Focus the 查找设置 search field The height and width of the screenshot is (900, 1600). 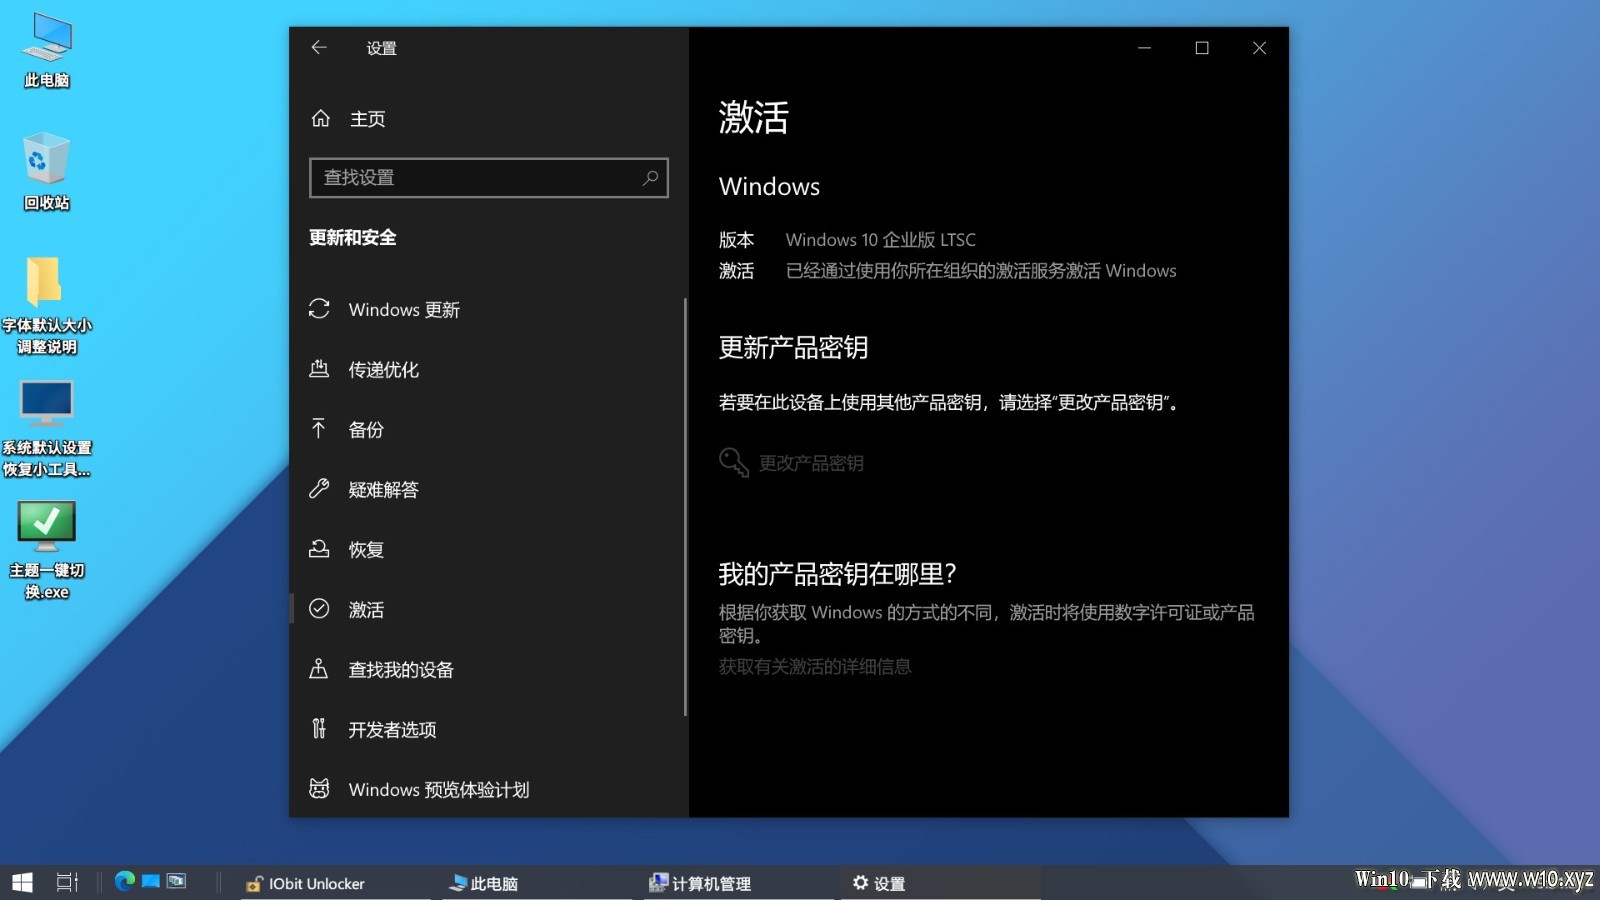[489, 178]
